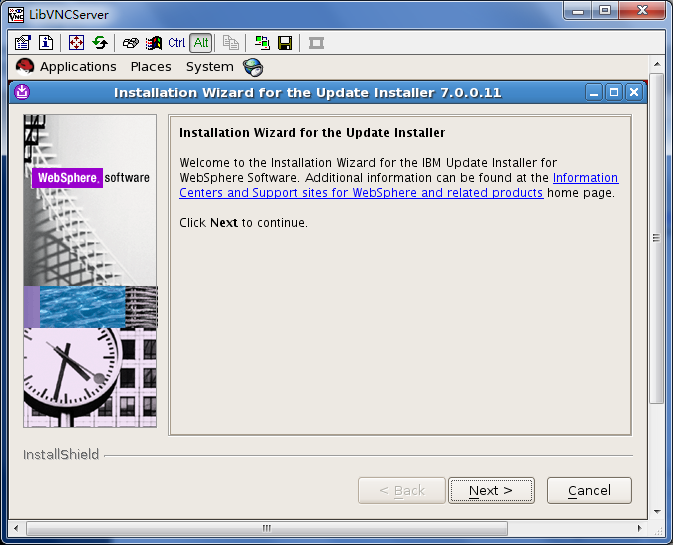673x545 pixels.
Task: Click the WebSphere software banner image
Action: pyautogui.click(x=90, y=271)
